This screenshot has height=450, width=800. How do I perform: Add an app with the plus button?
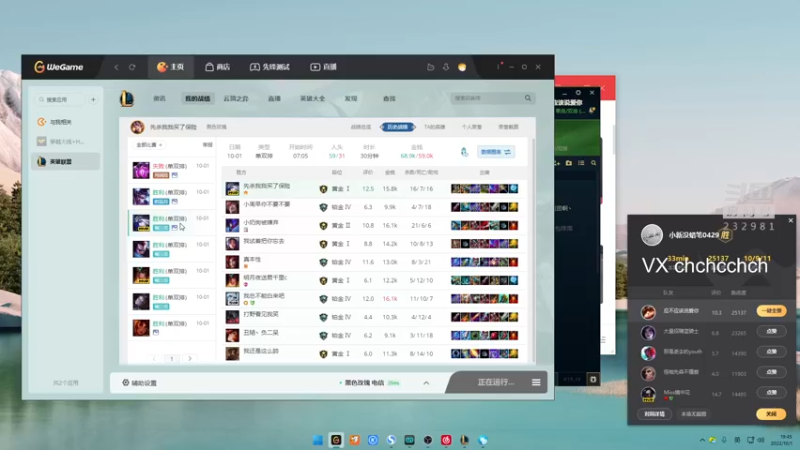[x=93, y=99]
